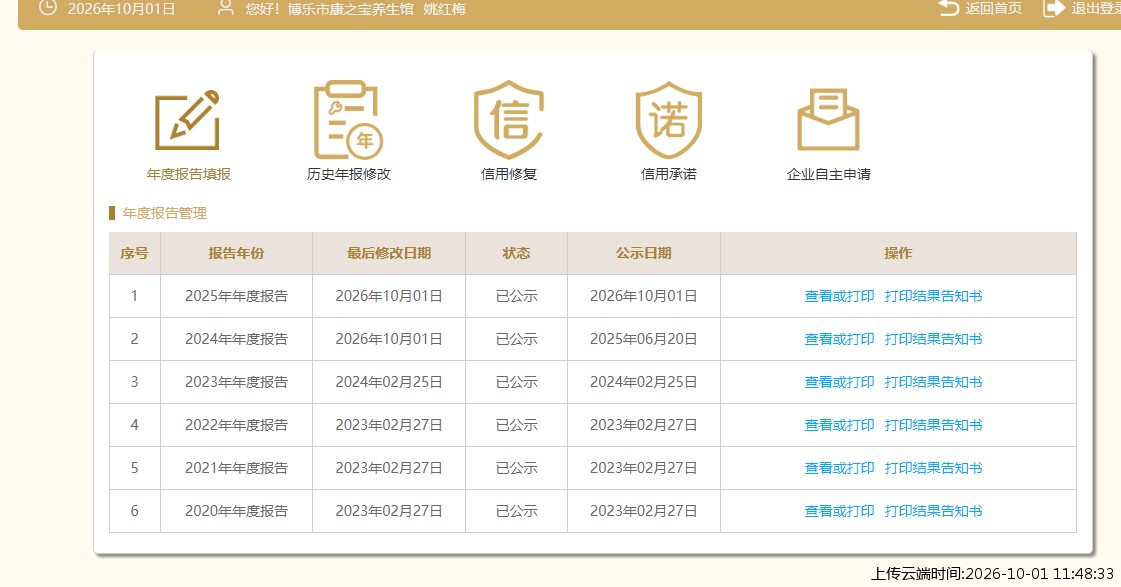This screenshot has width=1121, height=587.
Task: Print result notice for 2024年年度报告
Action: click(934, 339)
